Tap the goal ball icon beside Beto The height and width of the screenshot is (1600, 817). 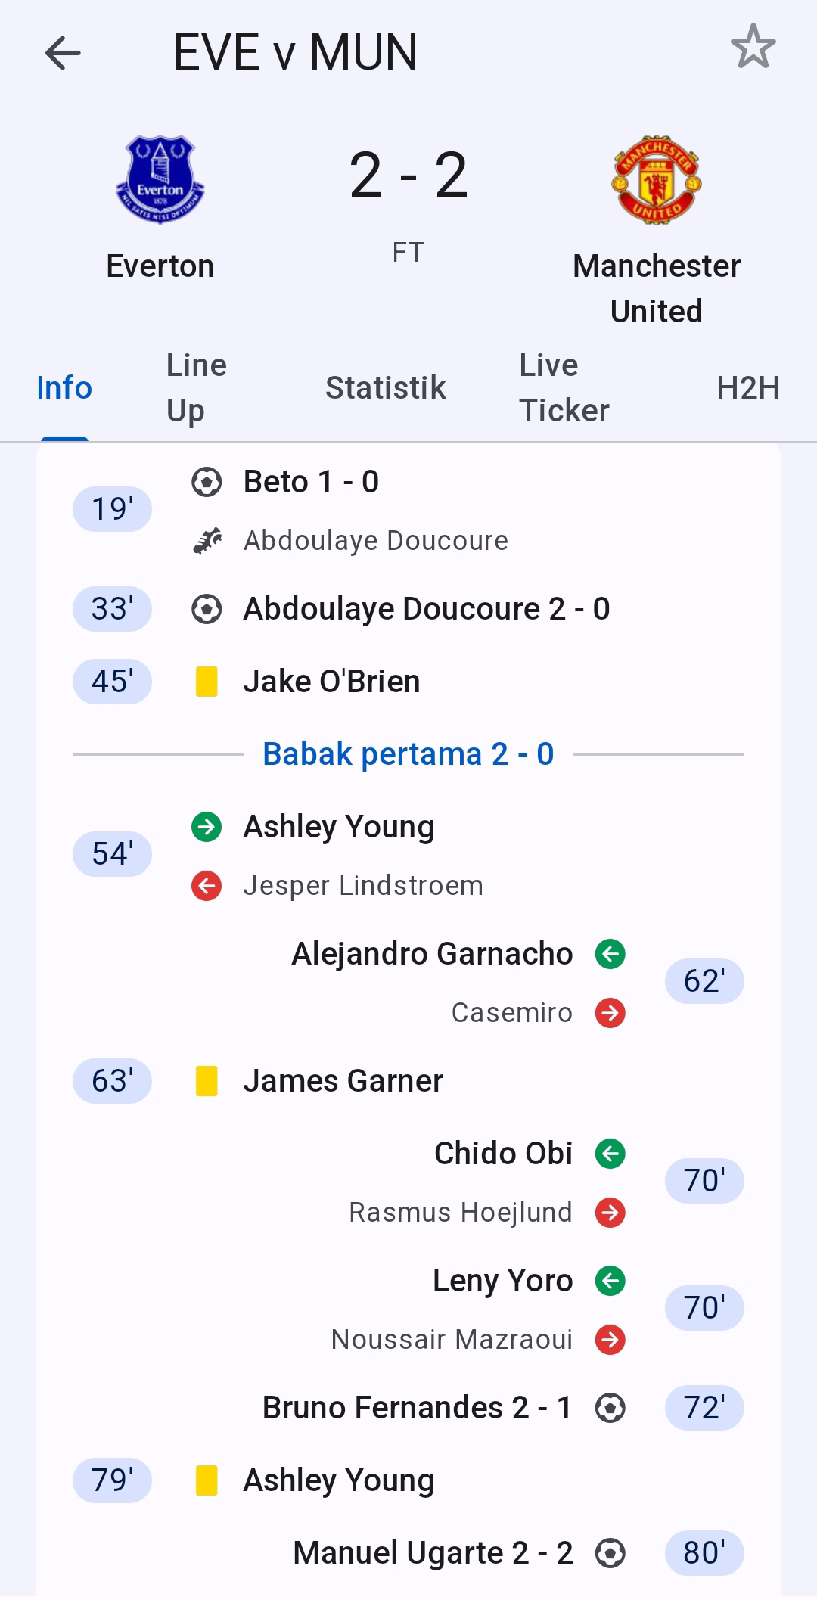point(206,482)
